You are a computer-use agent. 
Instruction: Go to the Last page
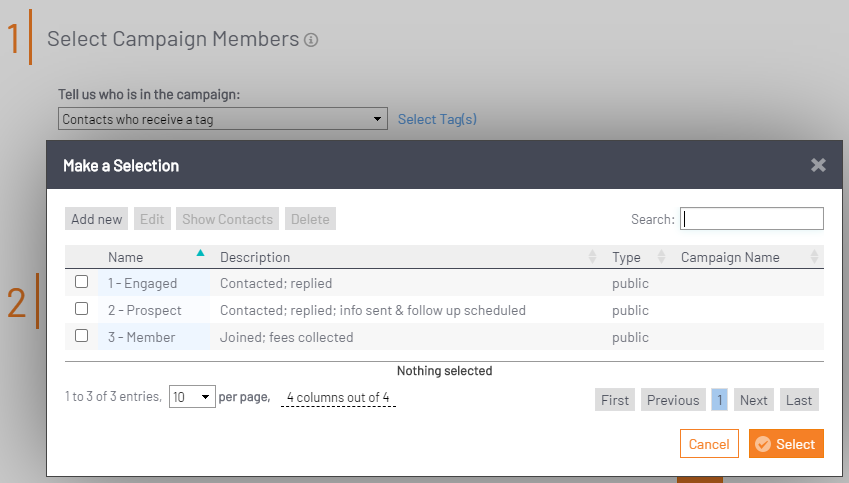click(x=799, y=400)
